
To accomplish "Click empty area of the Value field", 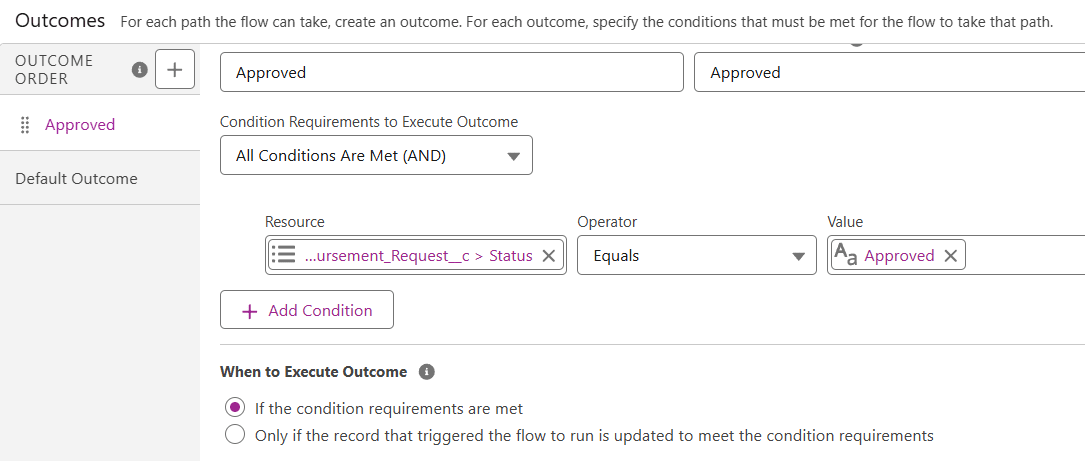I will (1025, 256).
